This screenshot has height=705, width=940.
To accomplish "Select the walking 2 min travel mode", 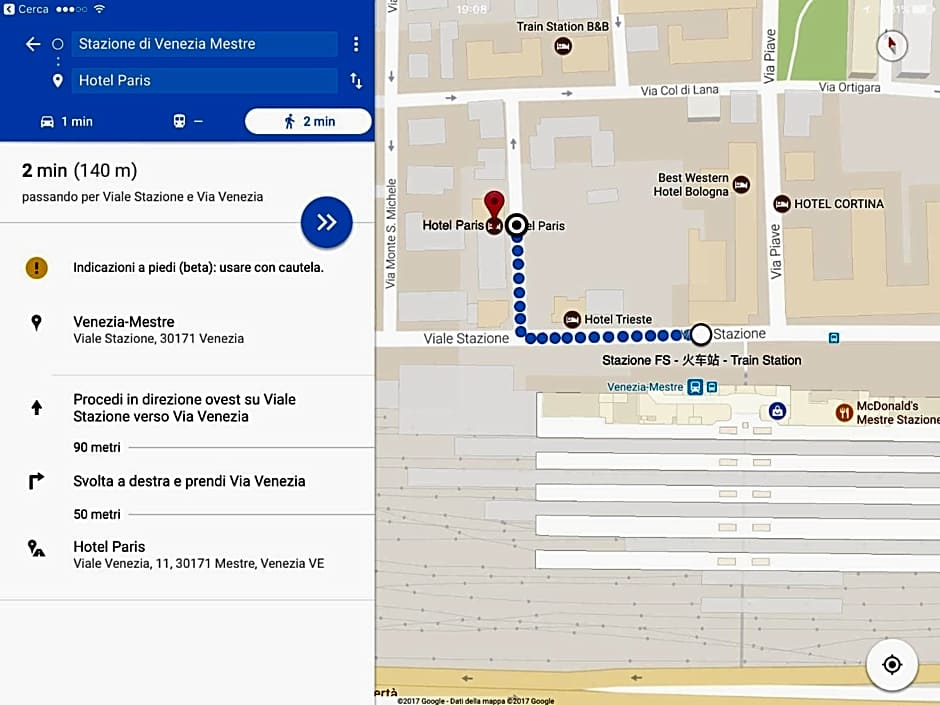I will point(308,121).
